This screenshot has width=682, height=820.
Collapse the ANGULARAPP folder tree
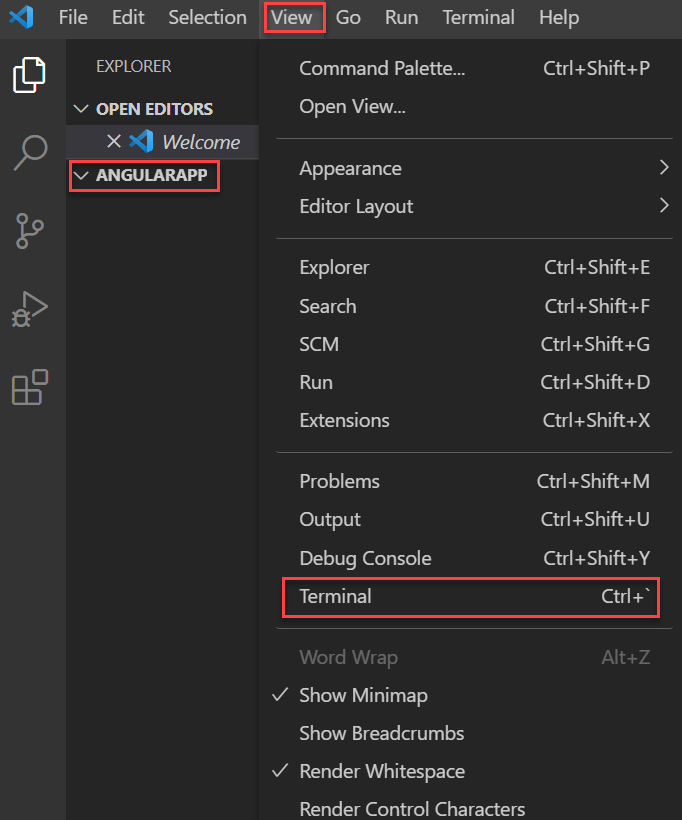tap(80, 176)
